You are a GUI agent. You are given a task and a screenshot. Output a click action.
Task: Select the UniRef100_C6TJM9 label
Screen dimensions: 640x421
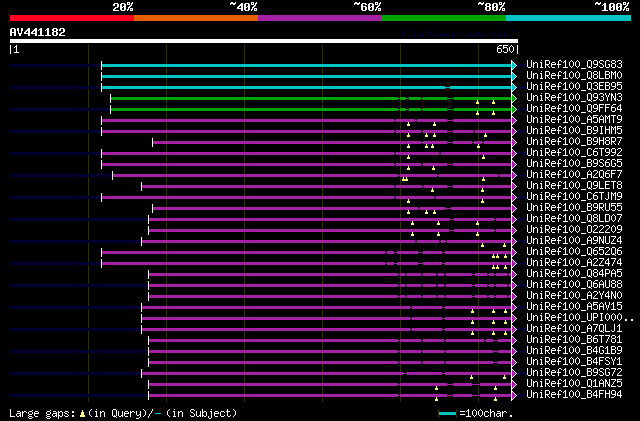(574, 197)
